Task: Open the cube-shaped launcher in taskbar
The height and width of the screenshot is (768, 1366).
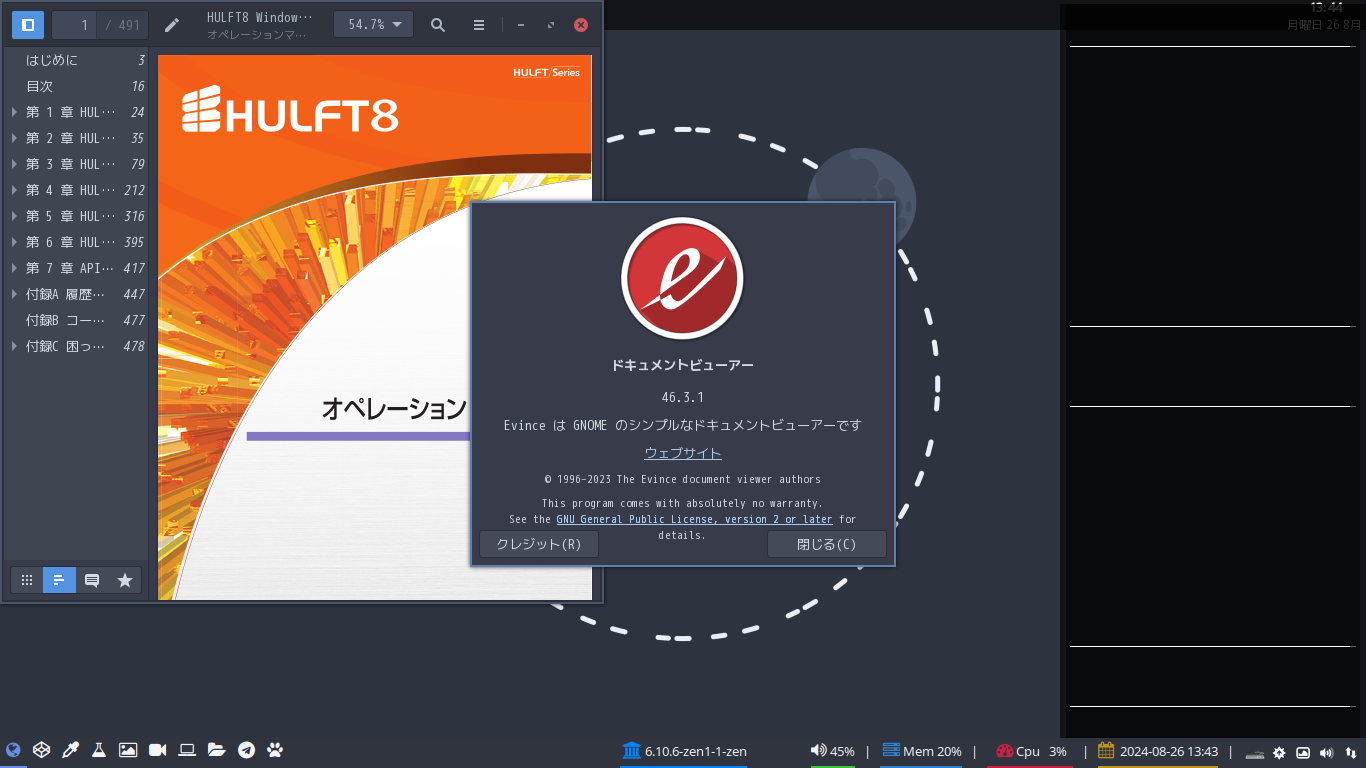Action: pyautogui.click(x=41, y=750)
